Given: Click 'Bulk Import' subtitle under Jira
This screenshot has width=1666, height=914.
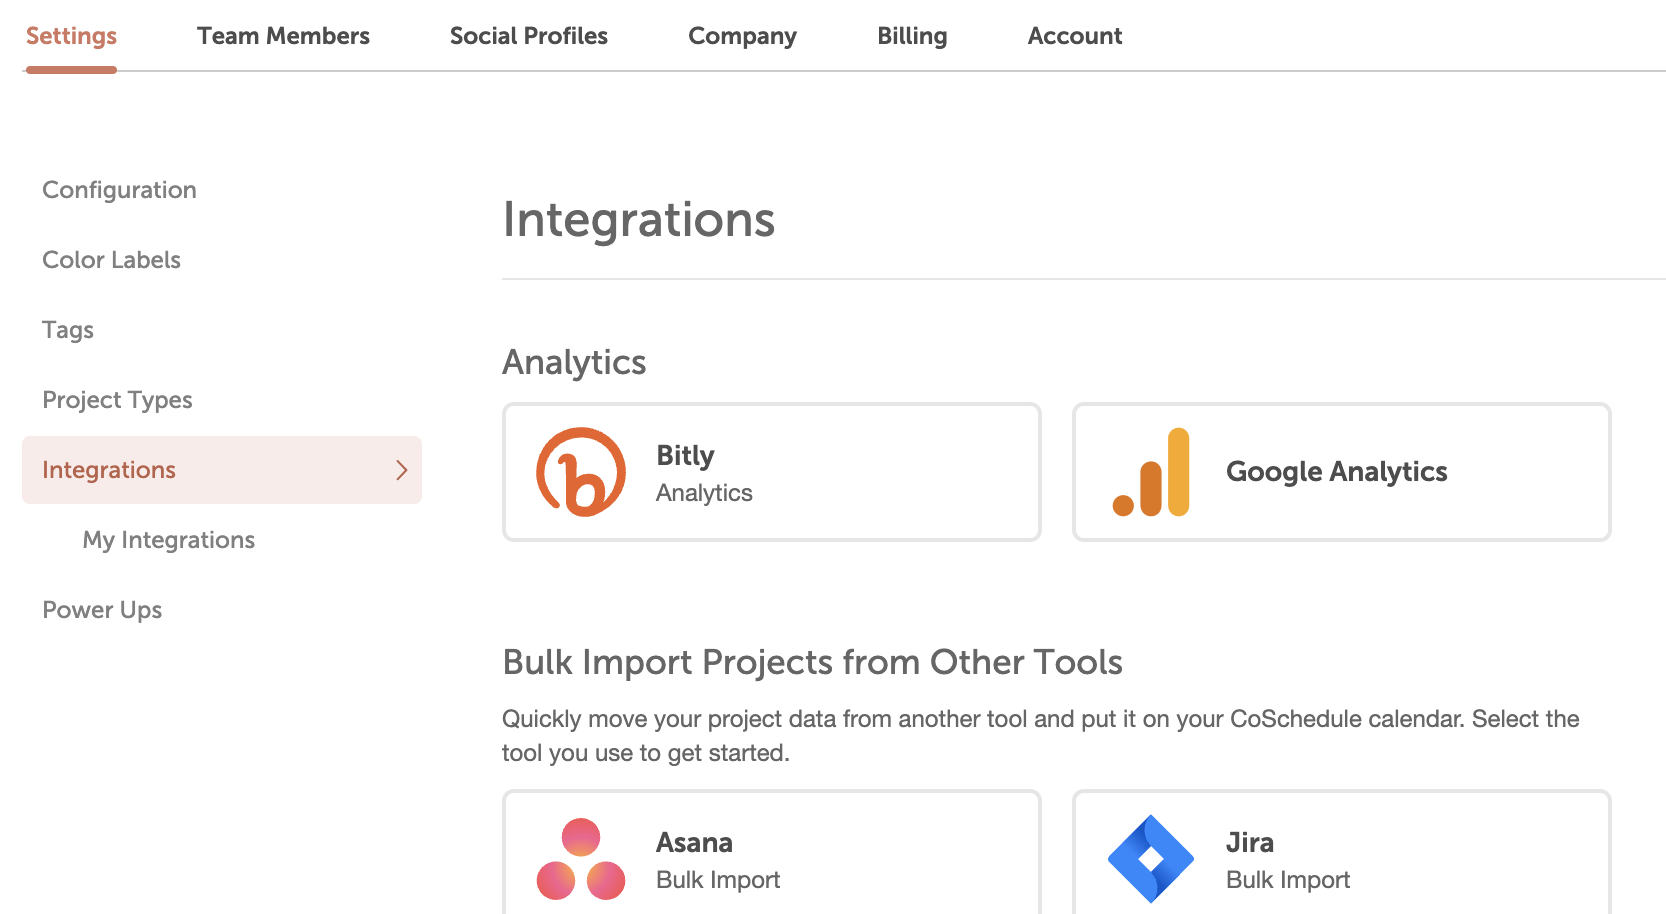Looking at the screenshot, I should coord(1288,880).
